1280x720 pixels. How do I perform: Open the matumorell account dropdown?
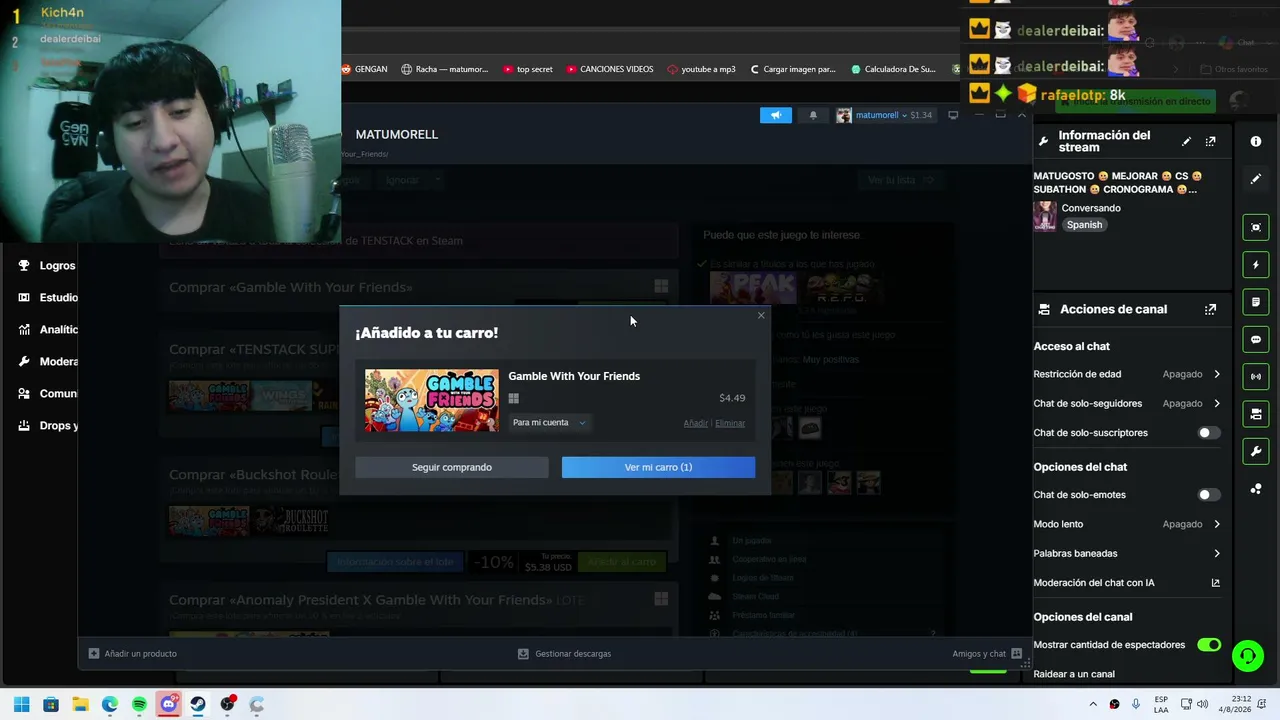pos(884,115)
